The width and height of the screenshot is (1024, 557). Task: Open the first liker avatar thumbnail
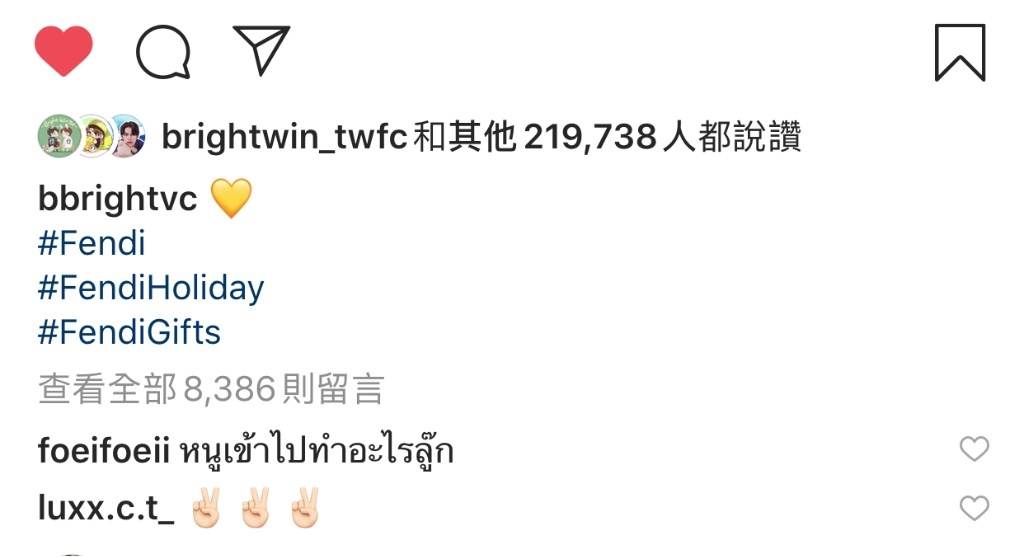59,136
